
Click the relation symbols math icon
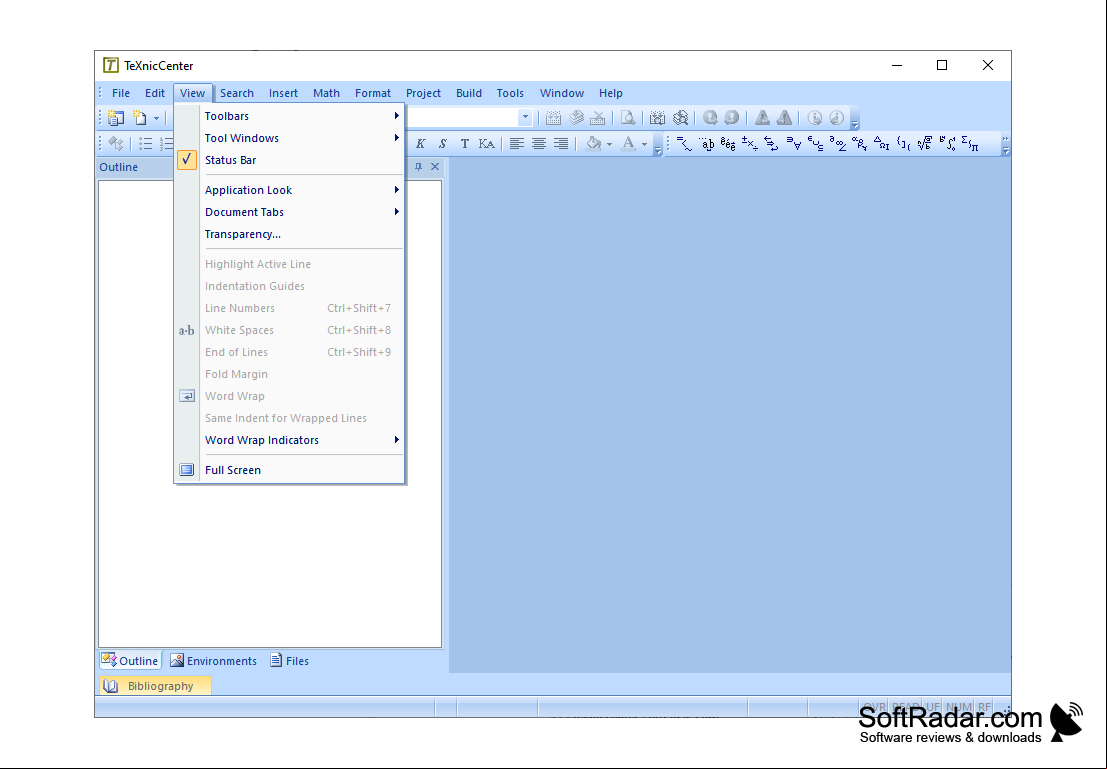(685, 144)
